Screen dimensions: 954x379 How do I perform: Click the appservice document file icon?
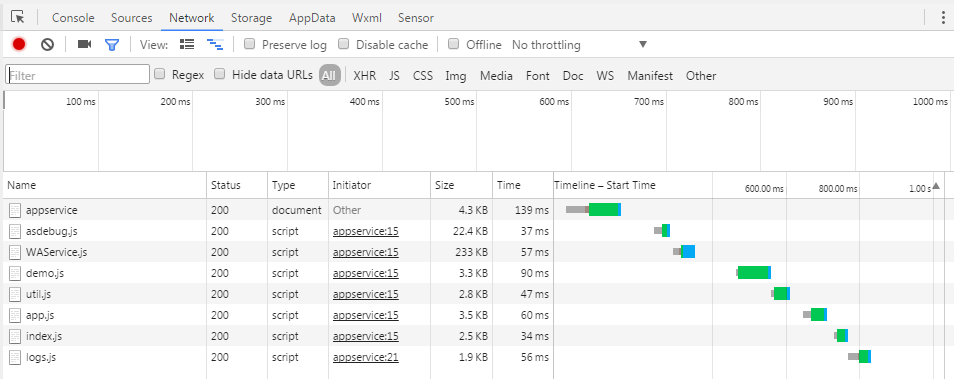click(x=15, y=210)
